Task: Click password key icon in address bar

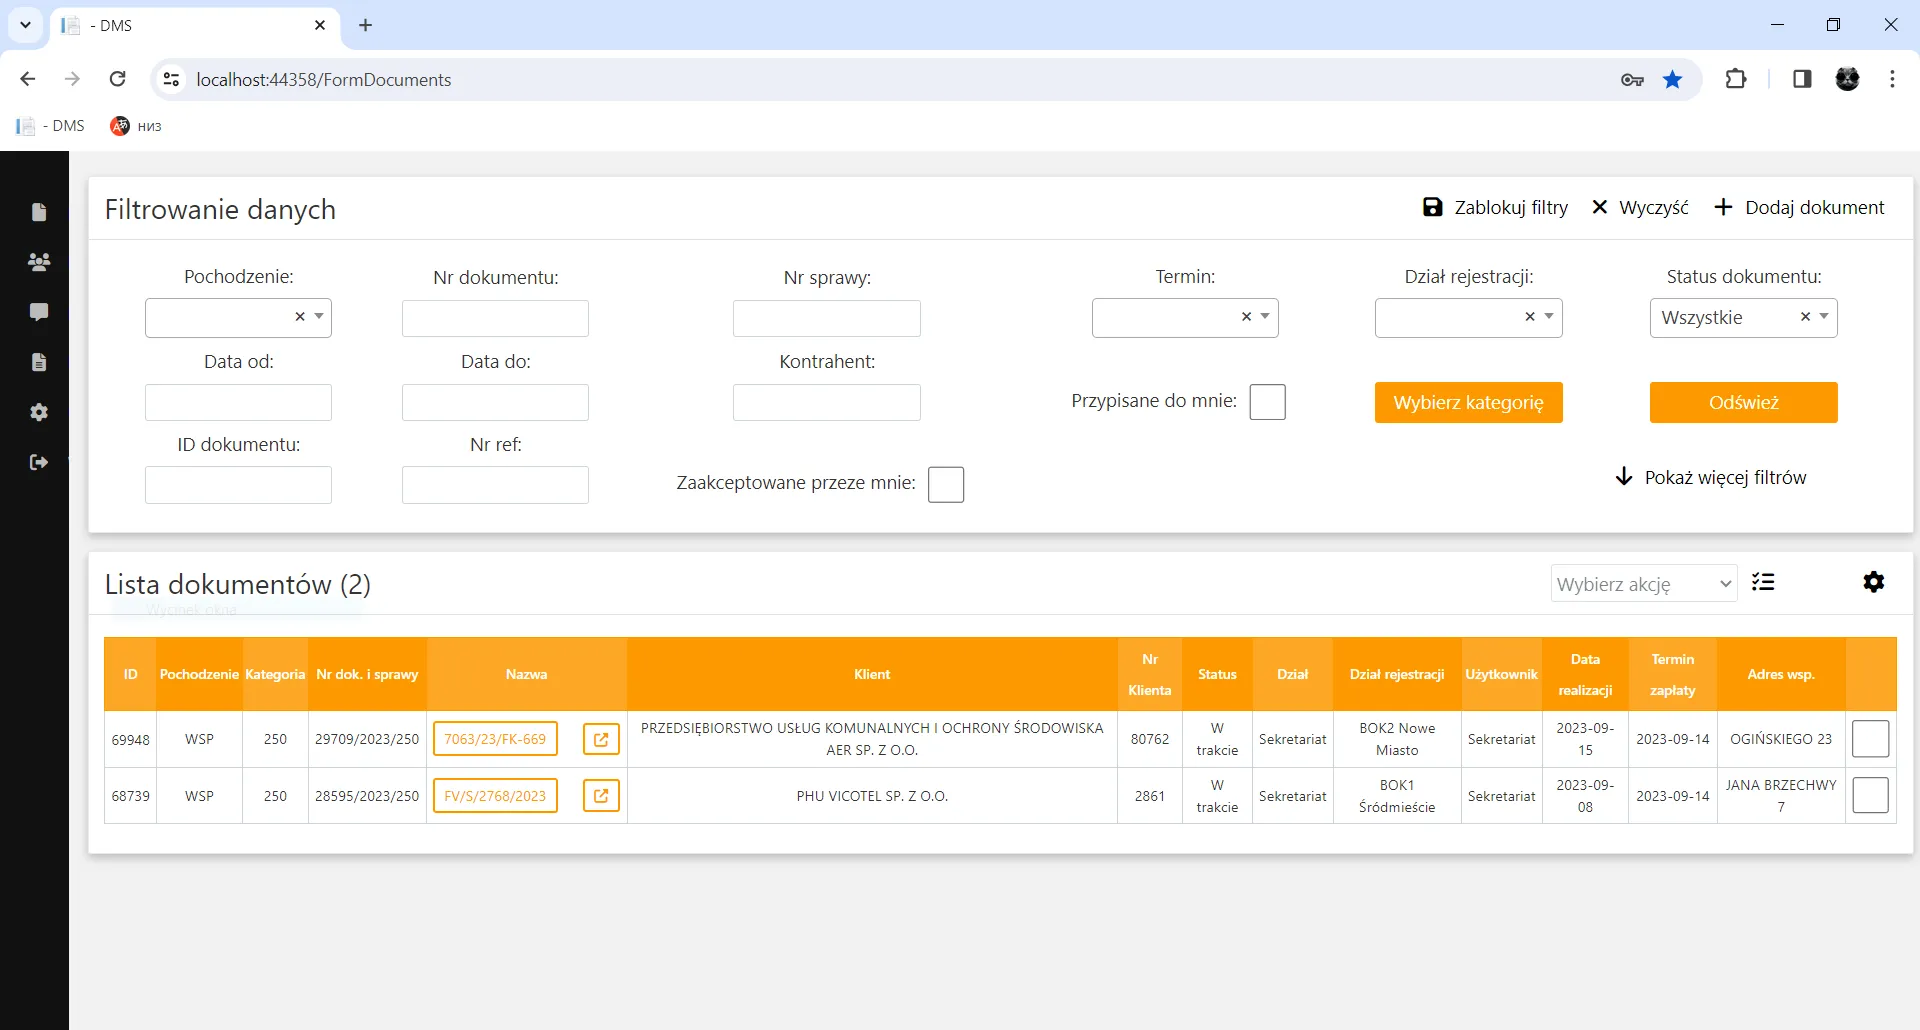Action: pyautogui.click(x=1632, y=80)
